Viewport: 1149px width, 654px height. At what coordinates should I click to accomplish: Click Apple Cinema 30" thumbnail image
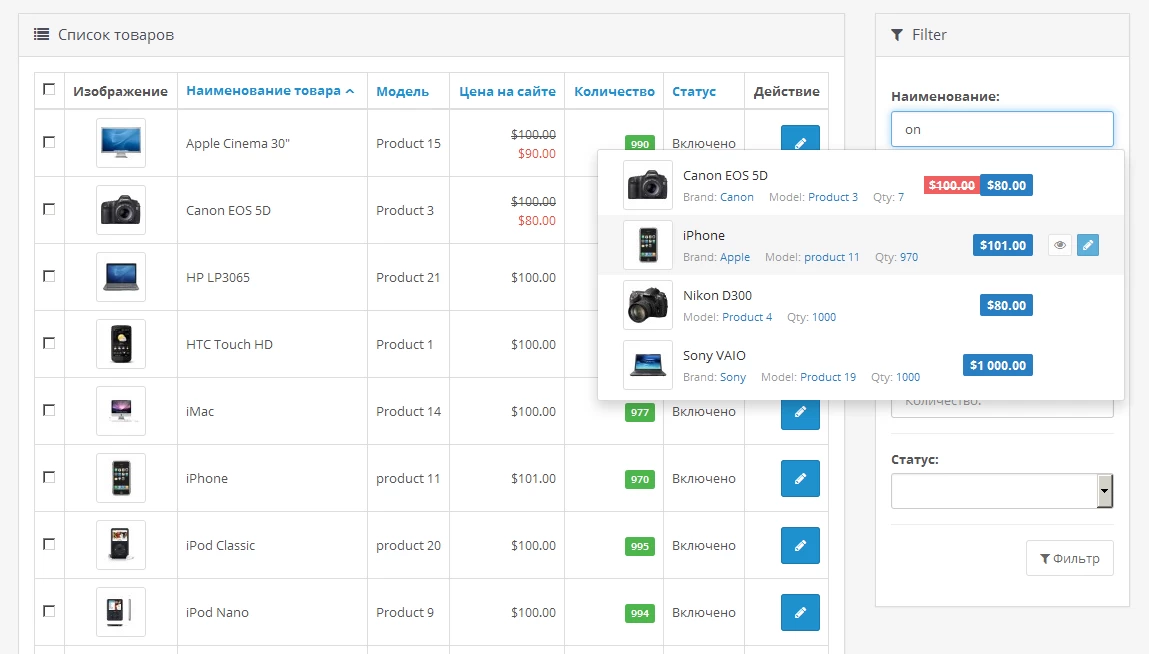[x=121, y=143]
